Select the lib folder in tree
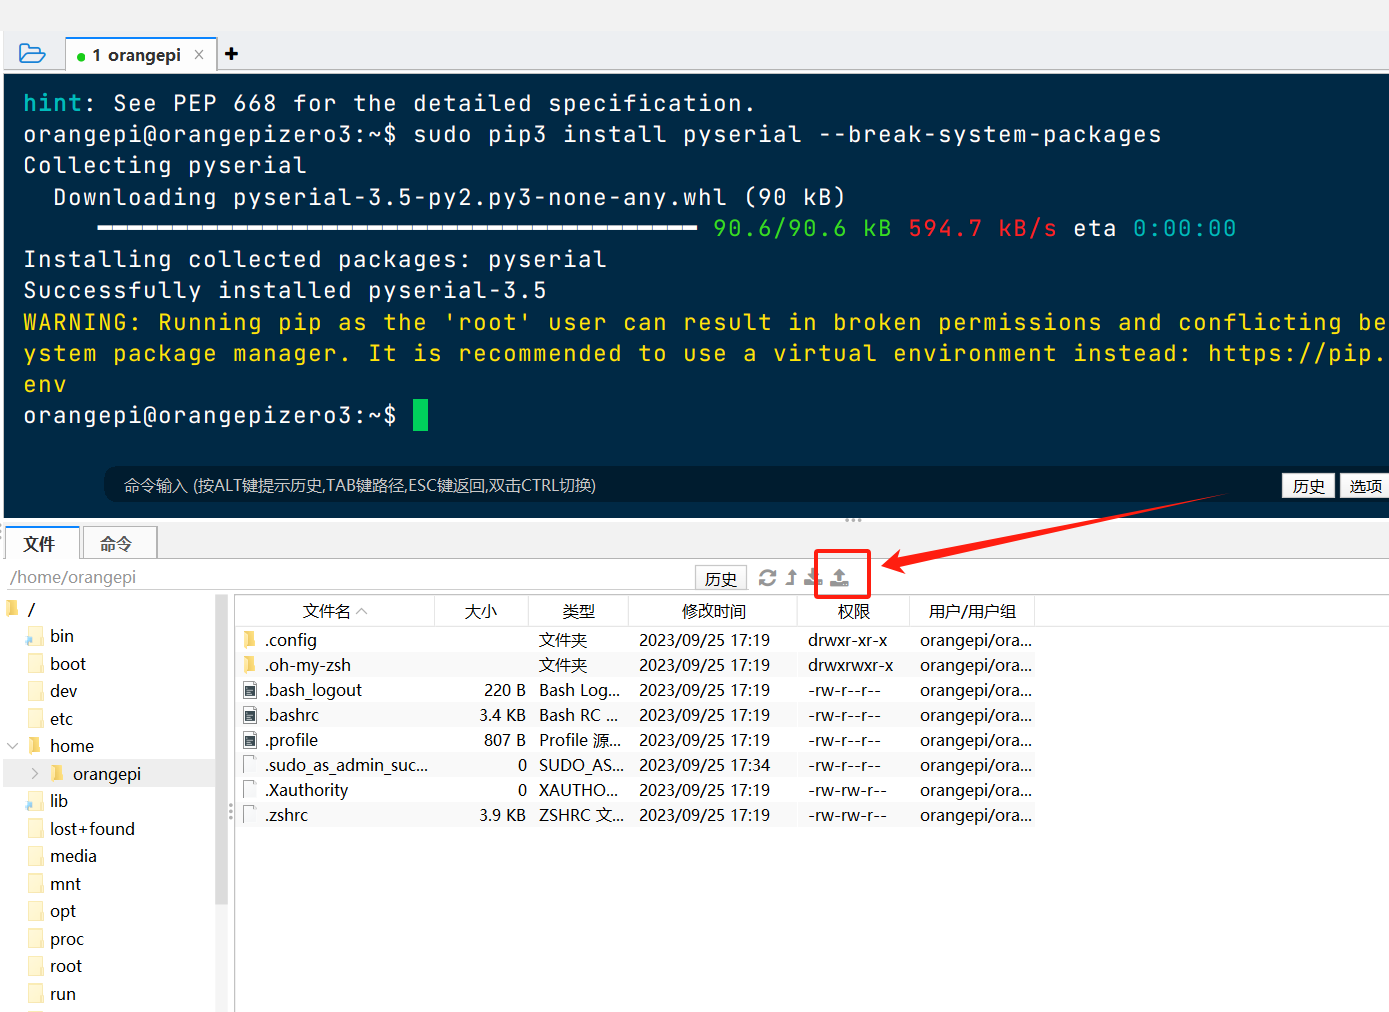The image size is (1389, 1012). (59, 801)
